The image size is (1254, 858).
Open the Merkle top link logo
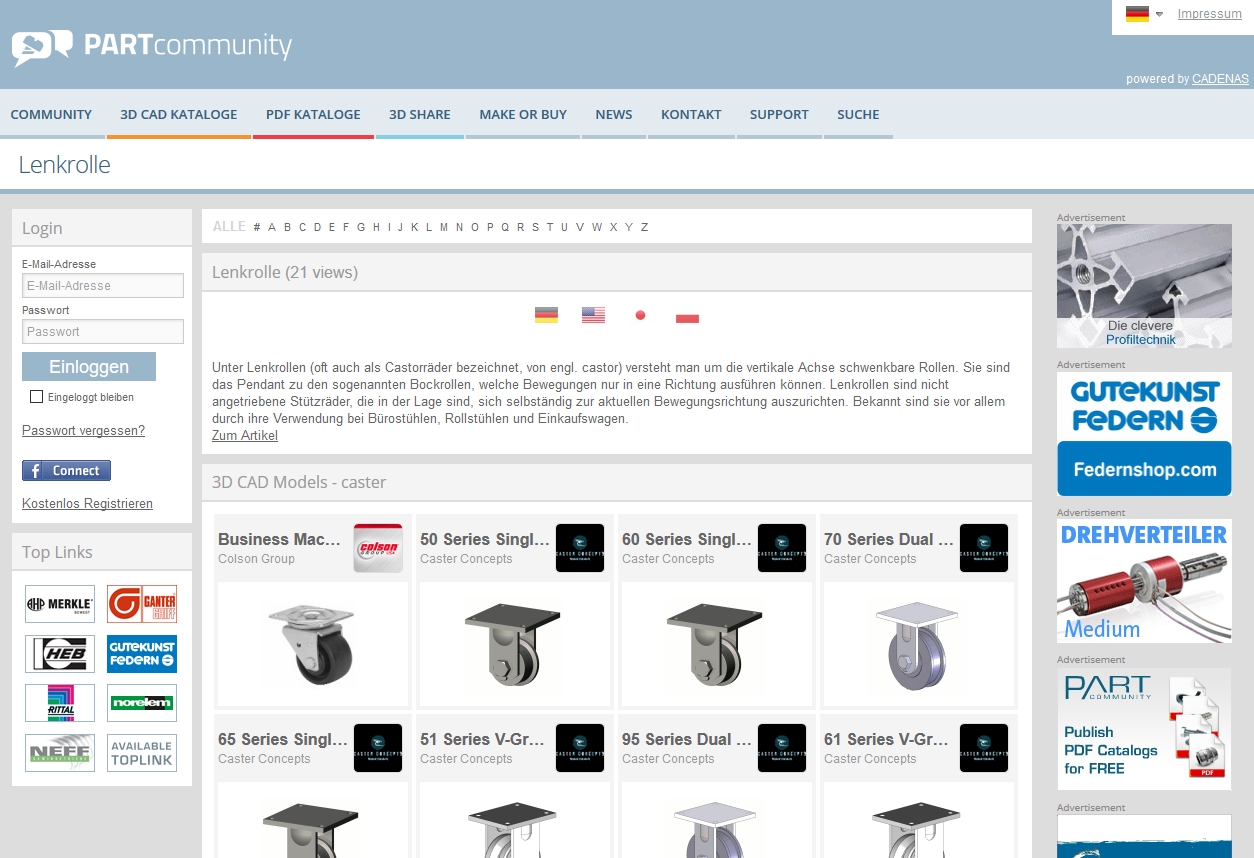(60, 604)
